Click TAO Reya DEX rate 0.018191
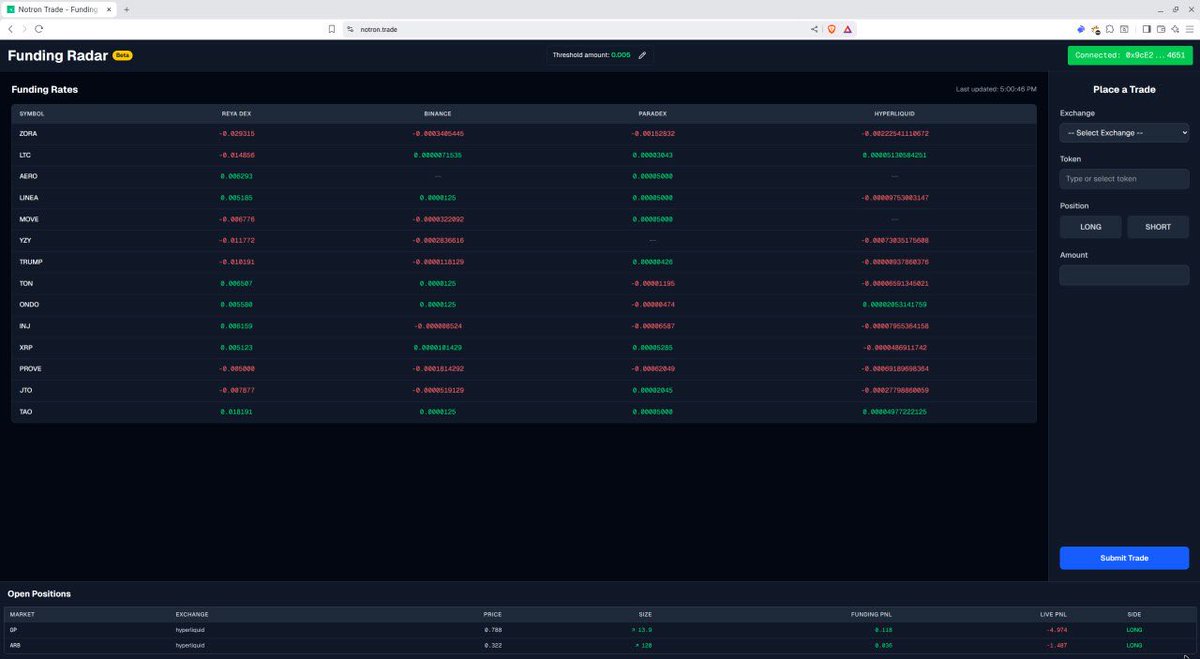Image resolution: width=1200 pixels, height=659 pixels. (x=237, y=412)
